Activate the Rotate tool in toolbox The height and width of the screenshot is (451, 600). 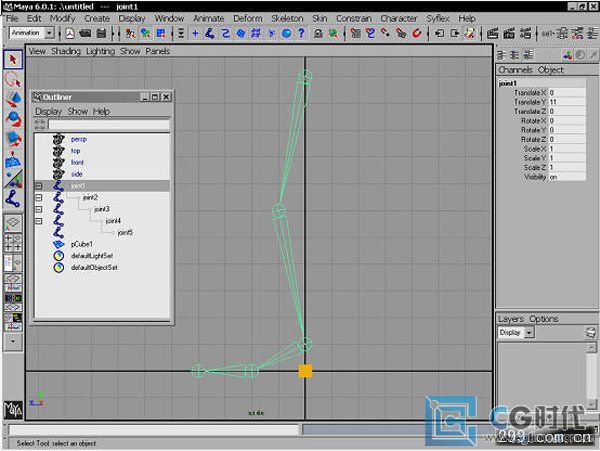[13, 119]
